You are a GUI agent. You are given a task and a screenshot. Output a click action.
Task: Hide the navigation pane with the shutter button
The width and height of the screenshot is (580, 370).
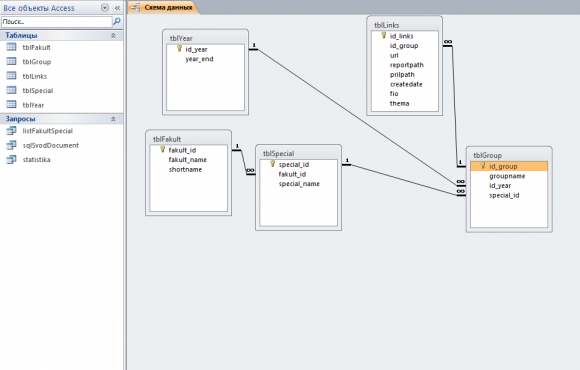point(117,8)
